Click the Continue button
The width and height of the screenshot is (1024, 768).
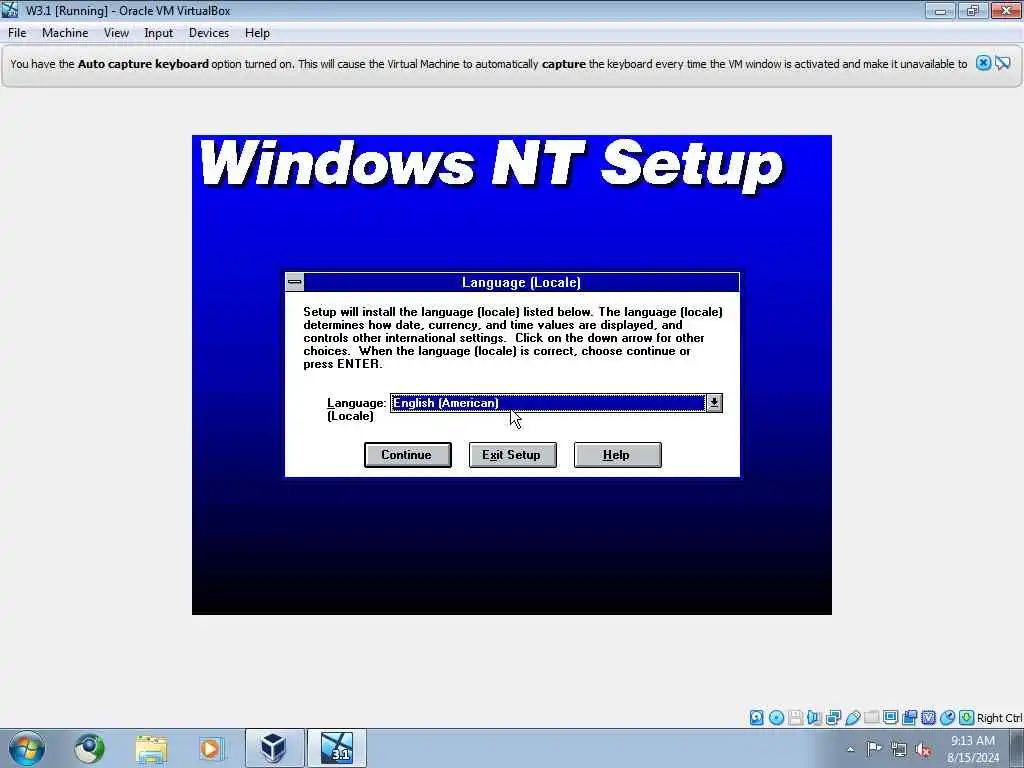[408, 455]
